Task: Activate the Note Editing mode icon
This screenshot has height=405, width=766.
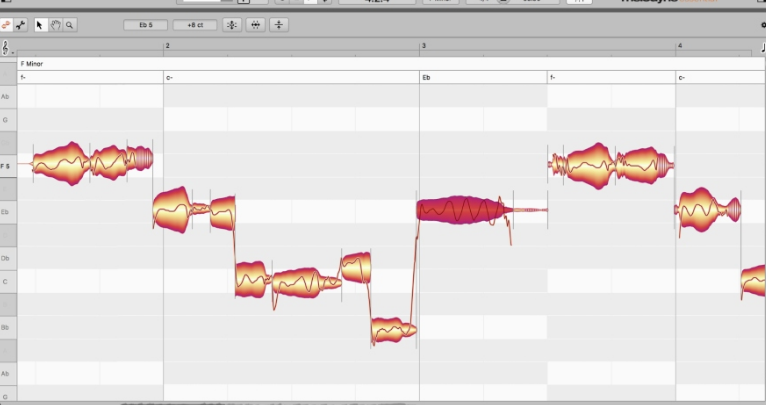Action: pos(5,25)
